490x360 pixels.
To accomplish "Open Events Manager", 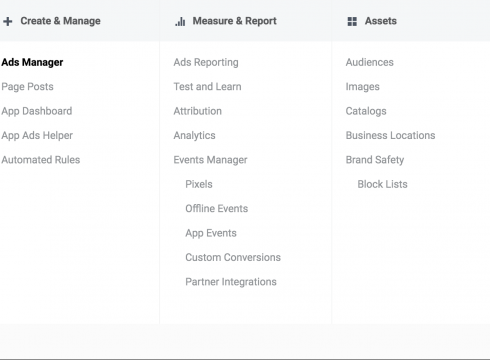I will coord(210,160).
